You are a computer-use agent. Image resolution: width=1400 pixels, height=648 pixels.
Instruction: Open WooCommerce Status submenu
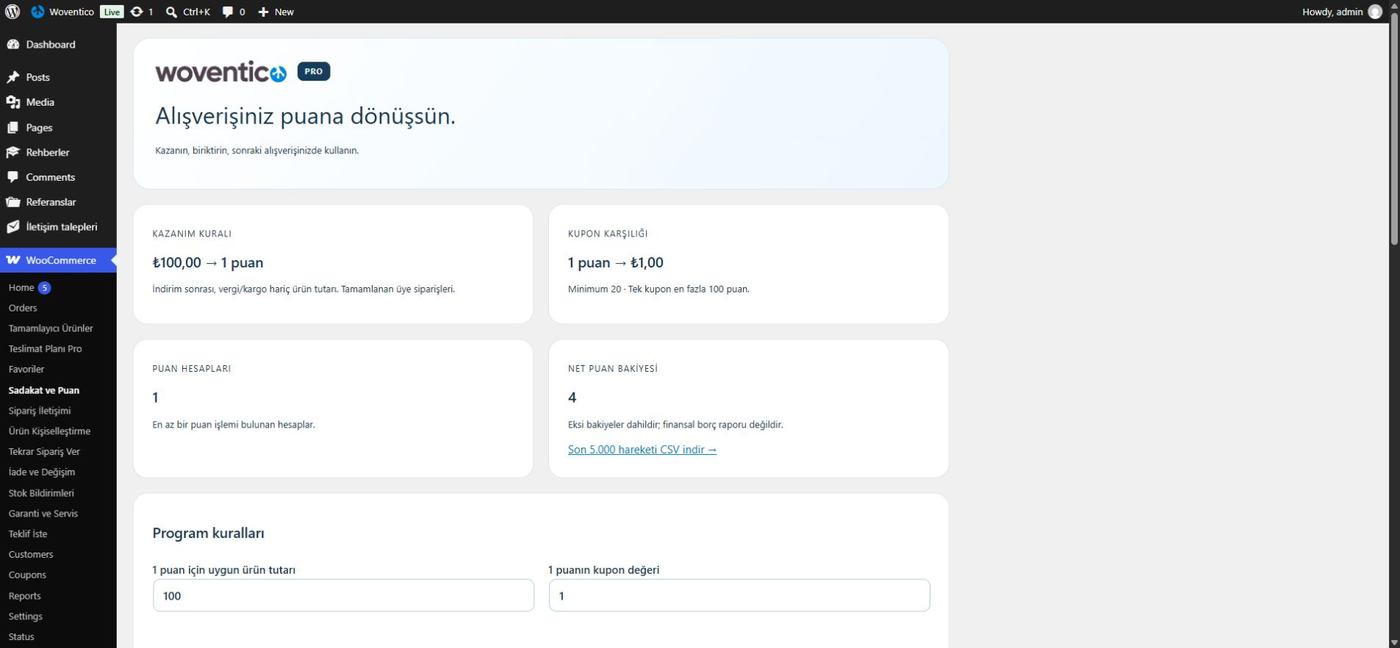[x=21, y=637]
